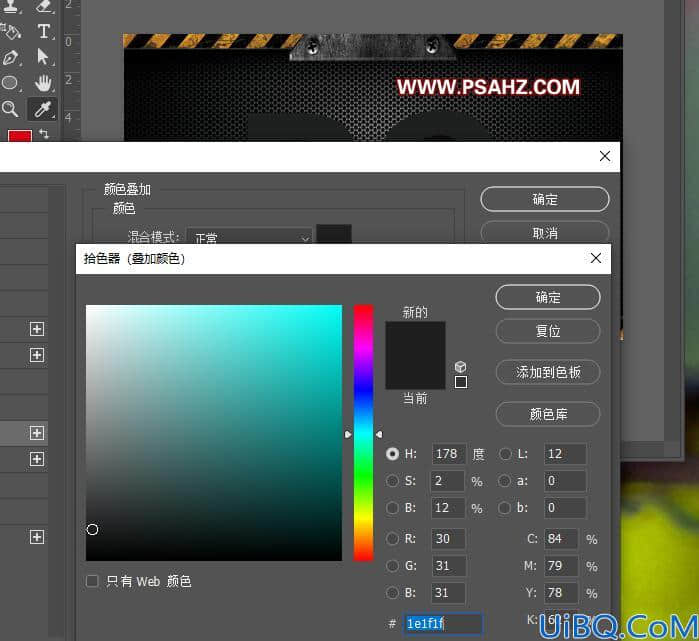Click the brightness B percentage field

(448, 508)
